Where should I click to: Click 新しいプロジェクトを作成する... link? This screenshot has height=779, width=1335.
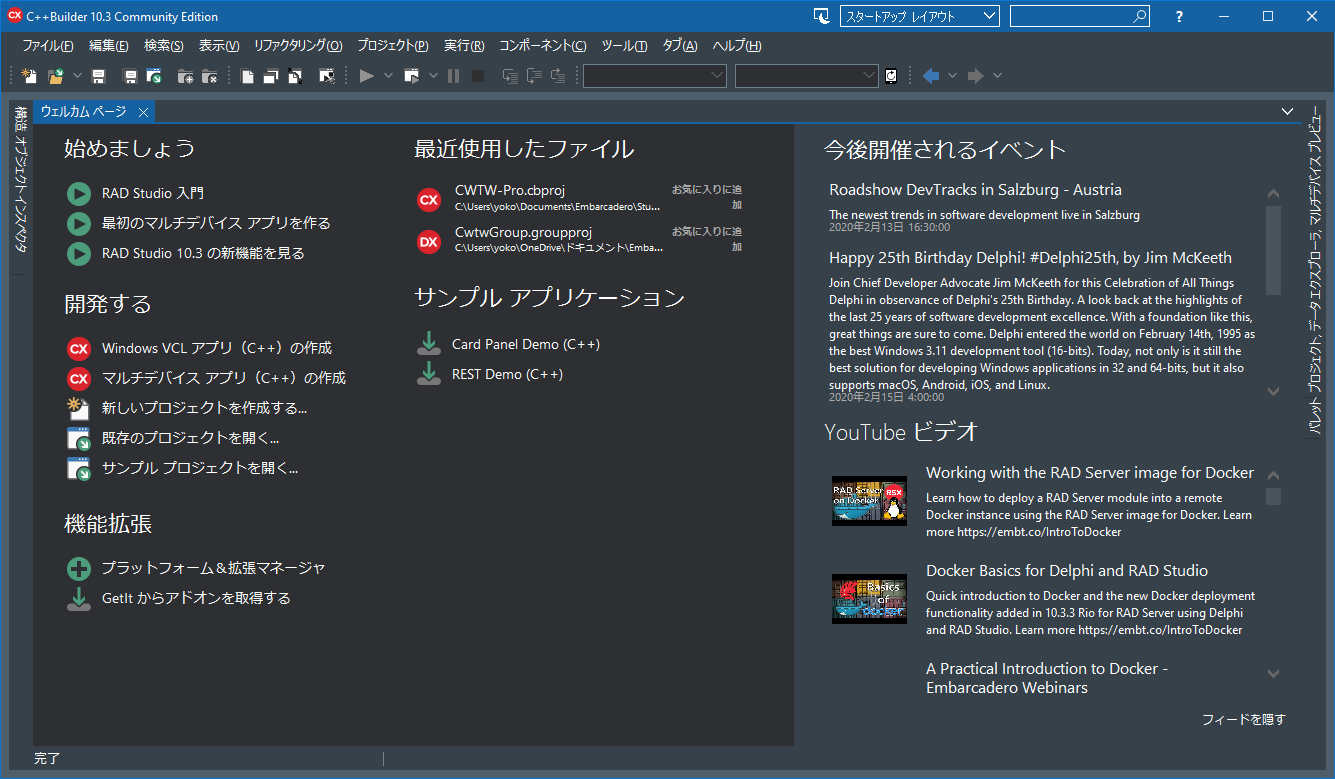(x=204, y=408)
